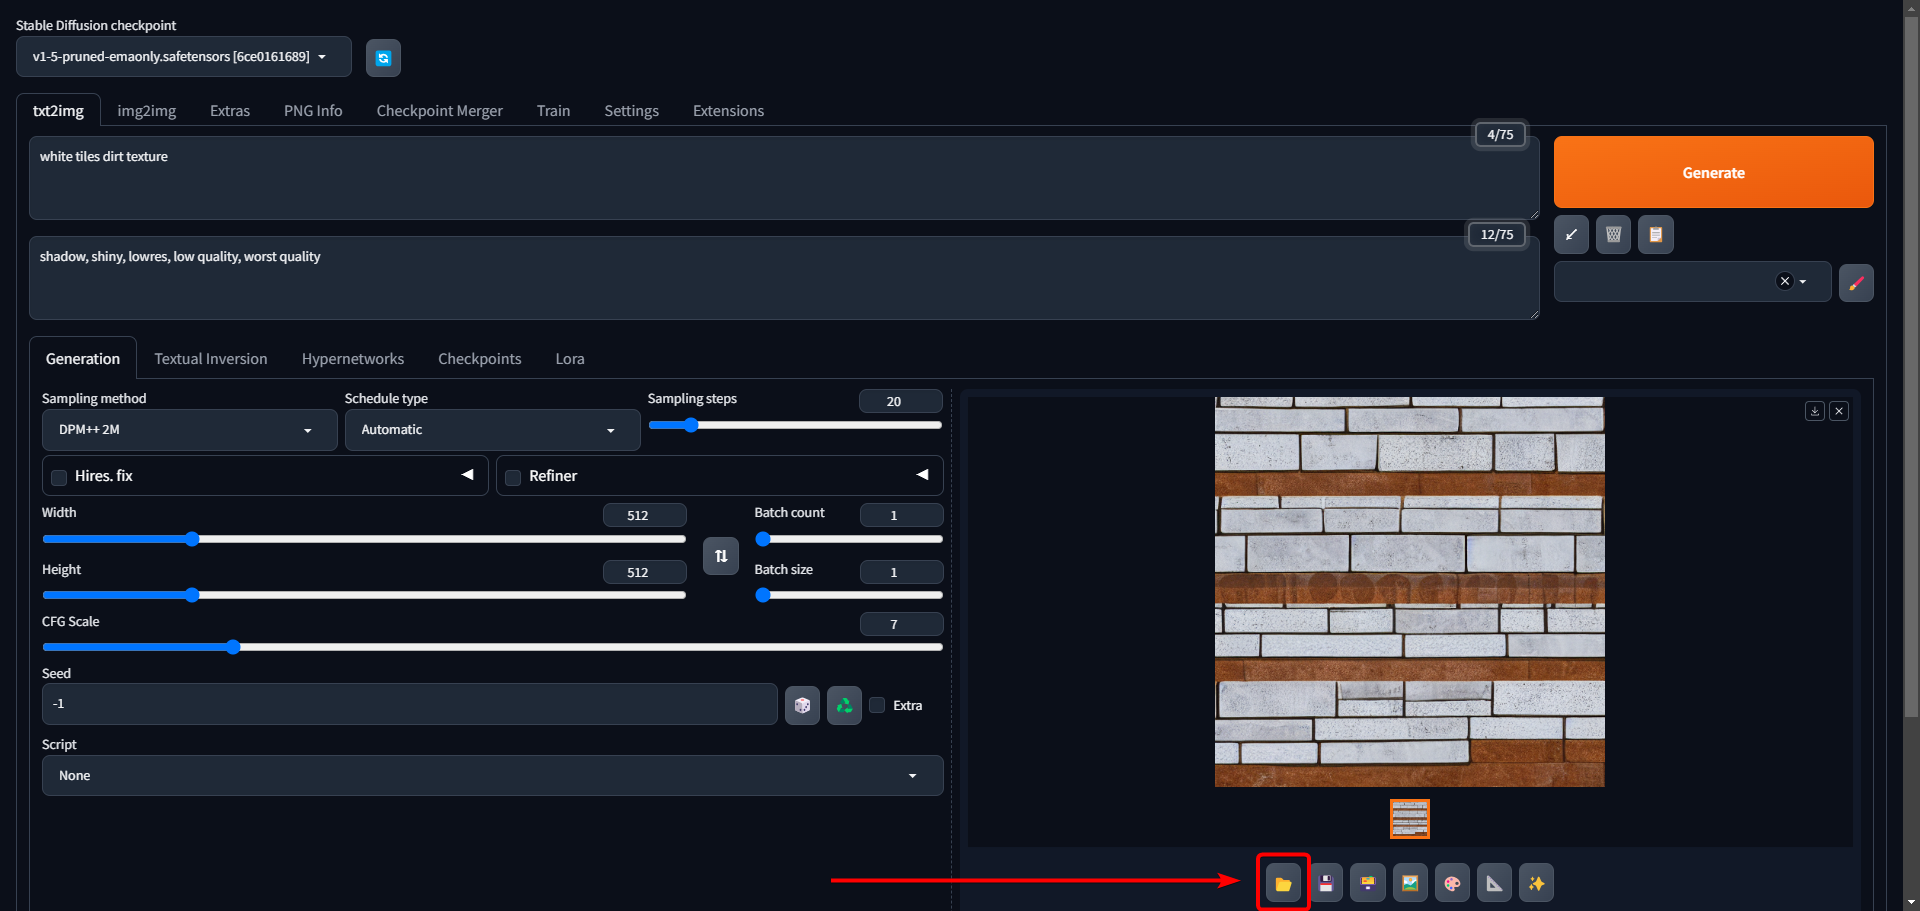Tick the Extra seed checkbox

(x=877, y=705)
